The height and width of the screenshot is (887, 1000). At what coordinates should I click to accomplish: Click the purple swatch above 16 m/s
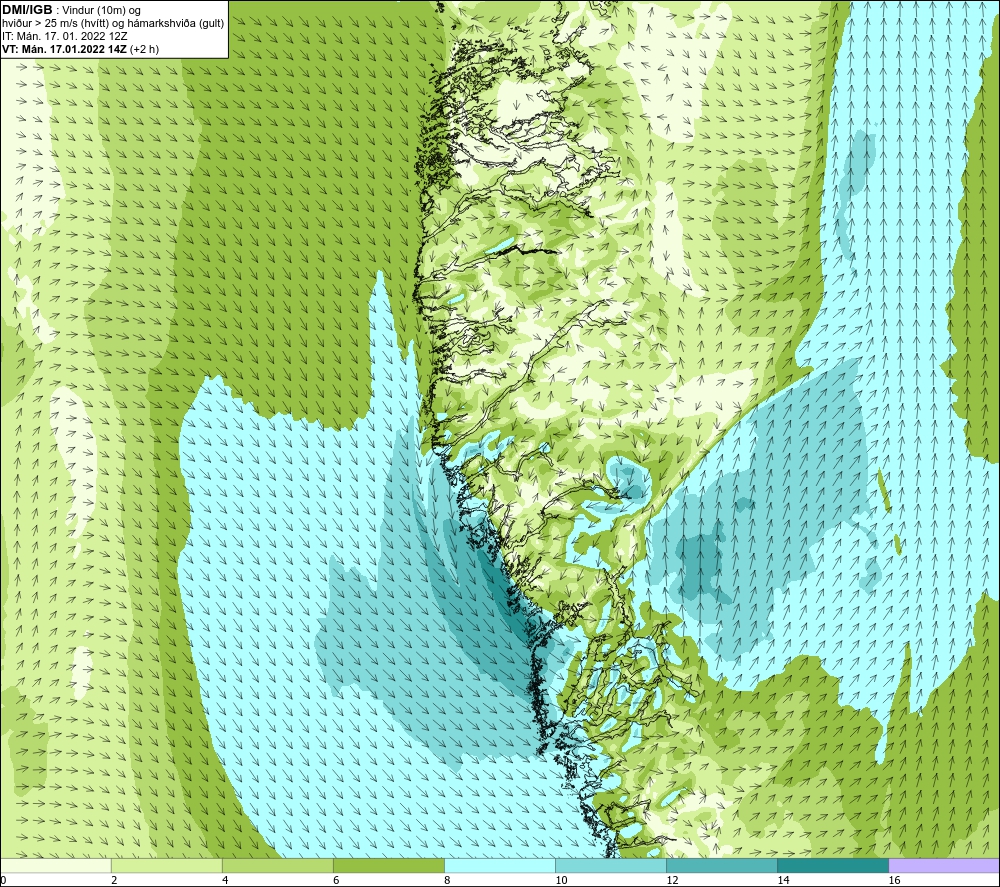[944, 865]
